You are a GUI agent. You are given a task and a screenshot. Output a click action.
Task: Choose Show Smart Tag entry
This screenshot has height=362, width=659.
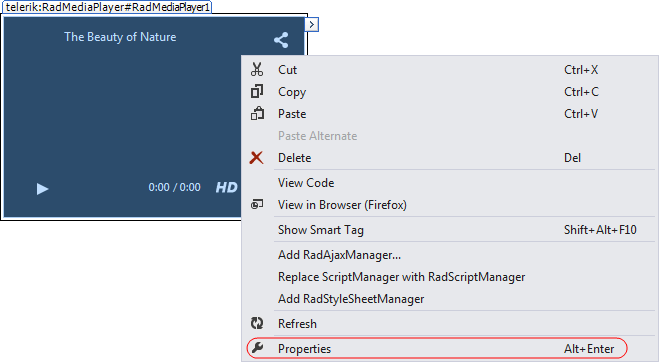[x=450, y=230]
